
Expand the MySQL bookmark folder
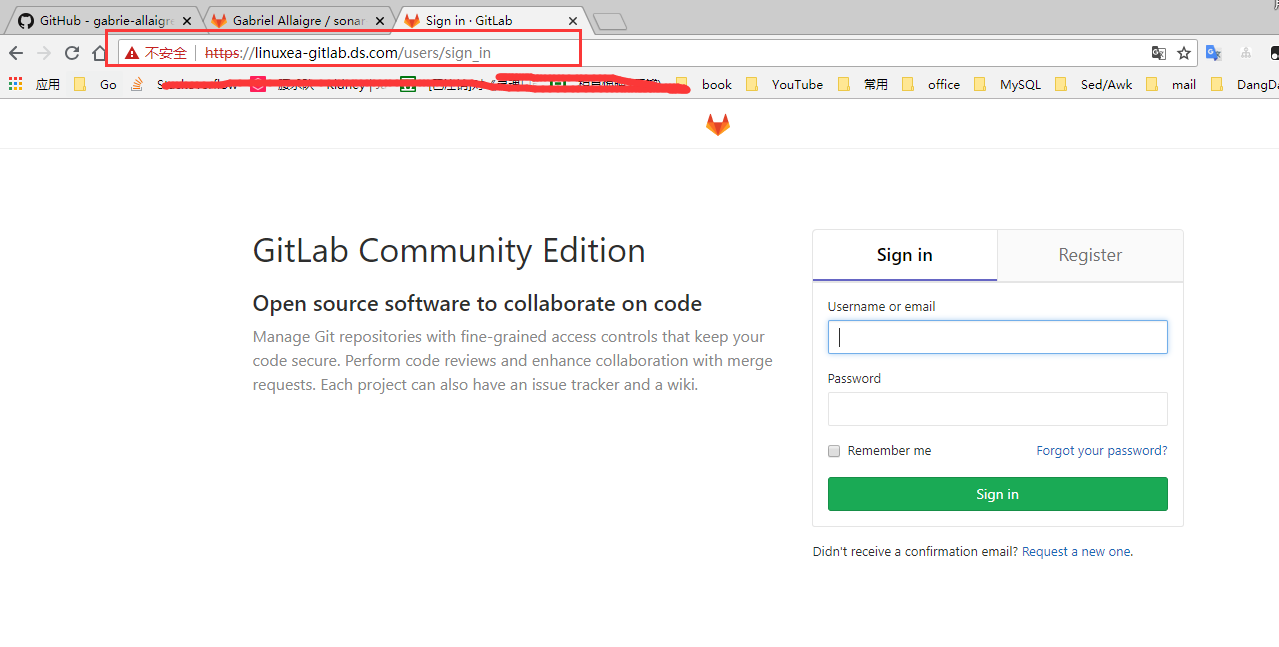point(1009,84)
